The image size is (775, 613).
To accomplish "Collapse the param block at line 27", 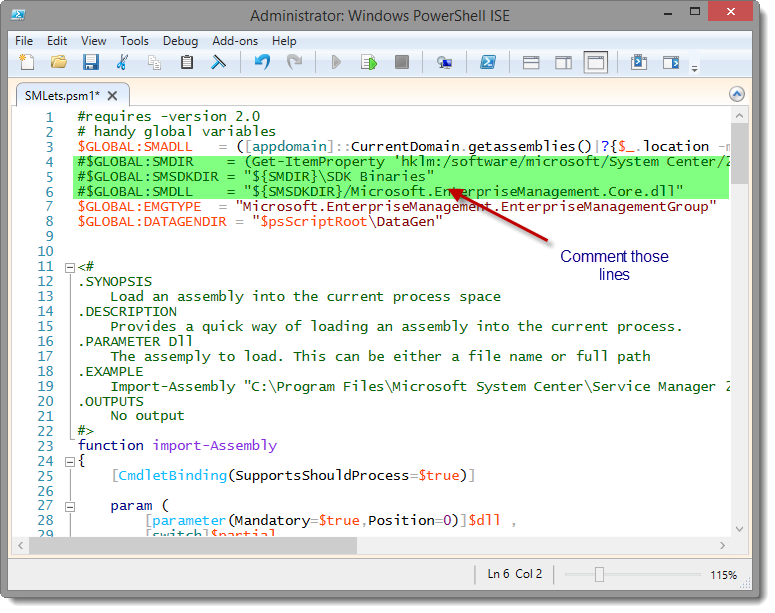I will pos(70,507).
